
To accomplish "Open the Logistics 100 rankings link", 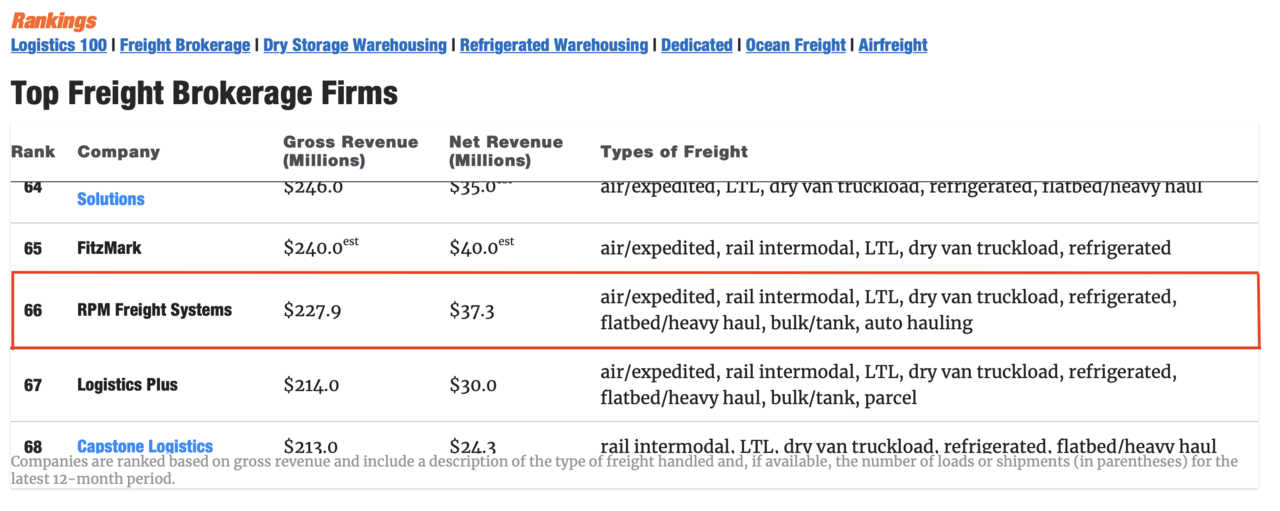I will tap(59, 45).
